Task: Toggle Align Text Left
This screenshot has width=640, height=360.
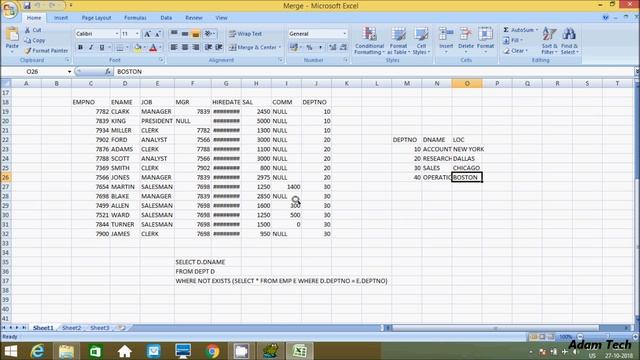Action: tap(174, 47)
